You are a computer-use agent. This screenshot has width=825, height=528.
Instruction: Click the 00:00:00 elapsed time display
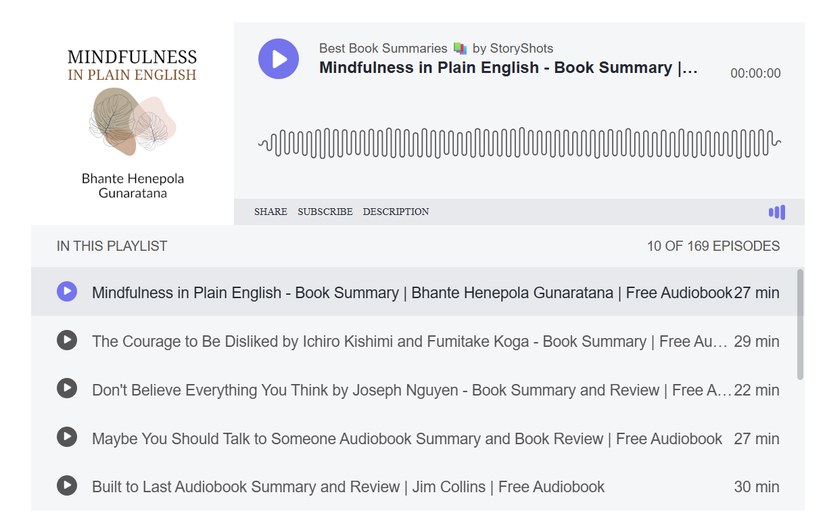click(x=755, y=73)
